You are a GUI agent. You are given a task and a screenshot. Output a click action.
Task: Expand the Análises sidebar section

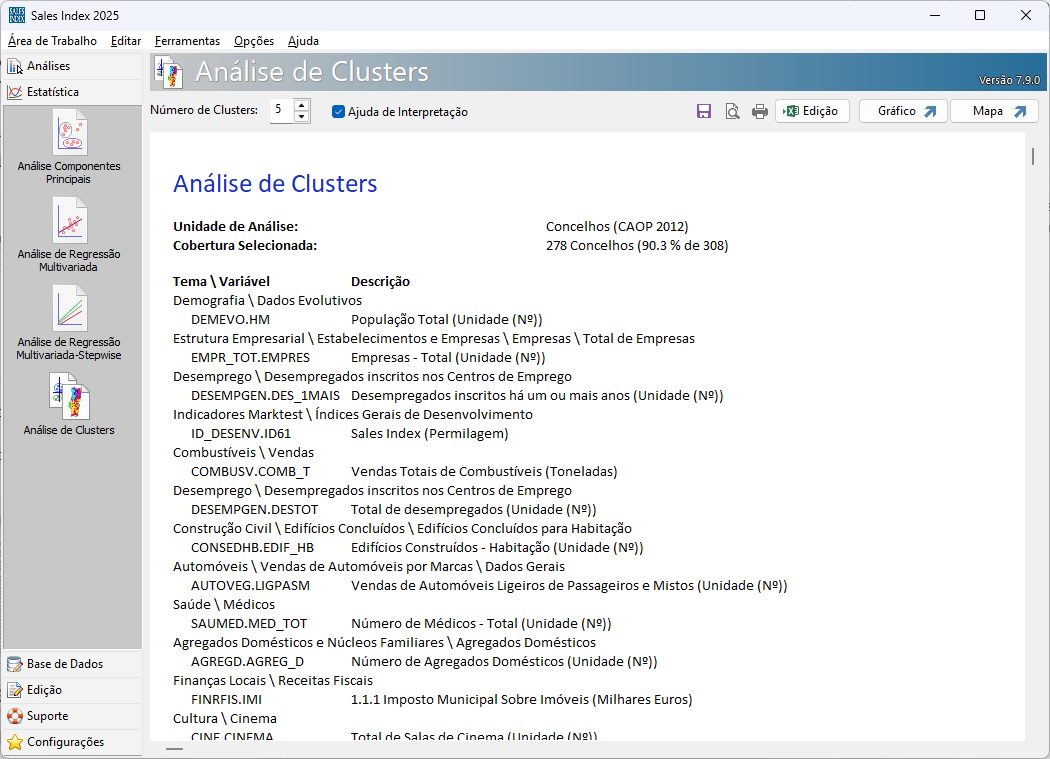[48, 66]
